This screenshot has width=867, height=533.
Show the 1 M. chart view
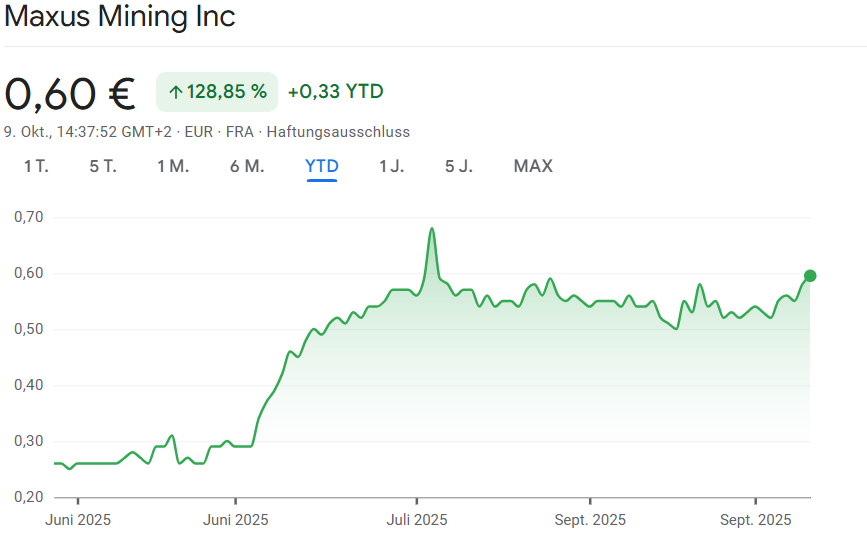tap(173, 166)
